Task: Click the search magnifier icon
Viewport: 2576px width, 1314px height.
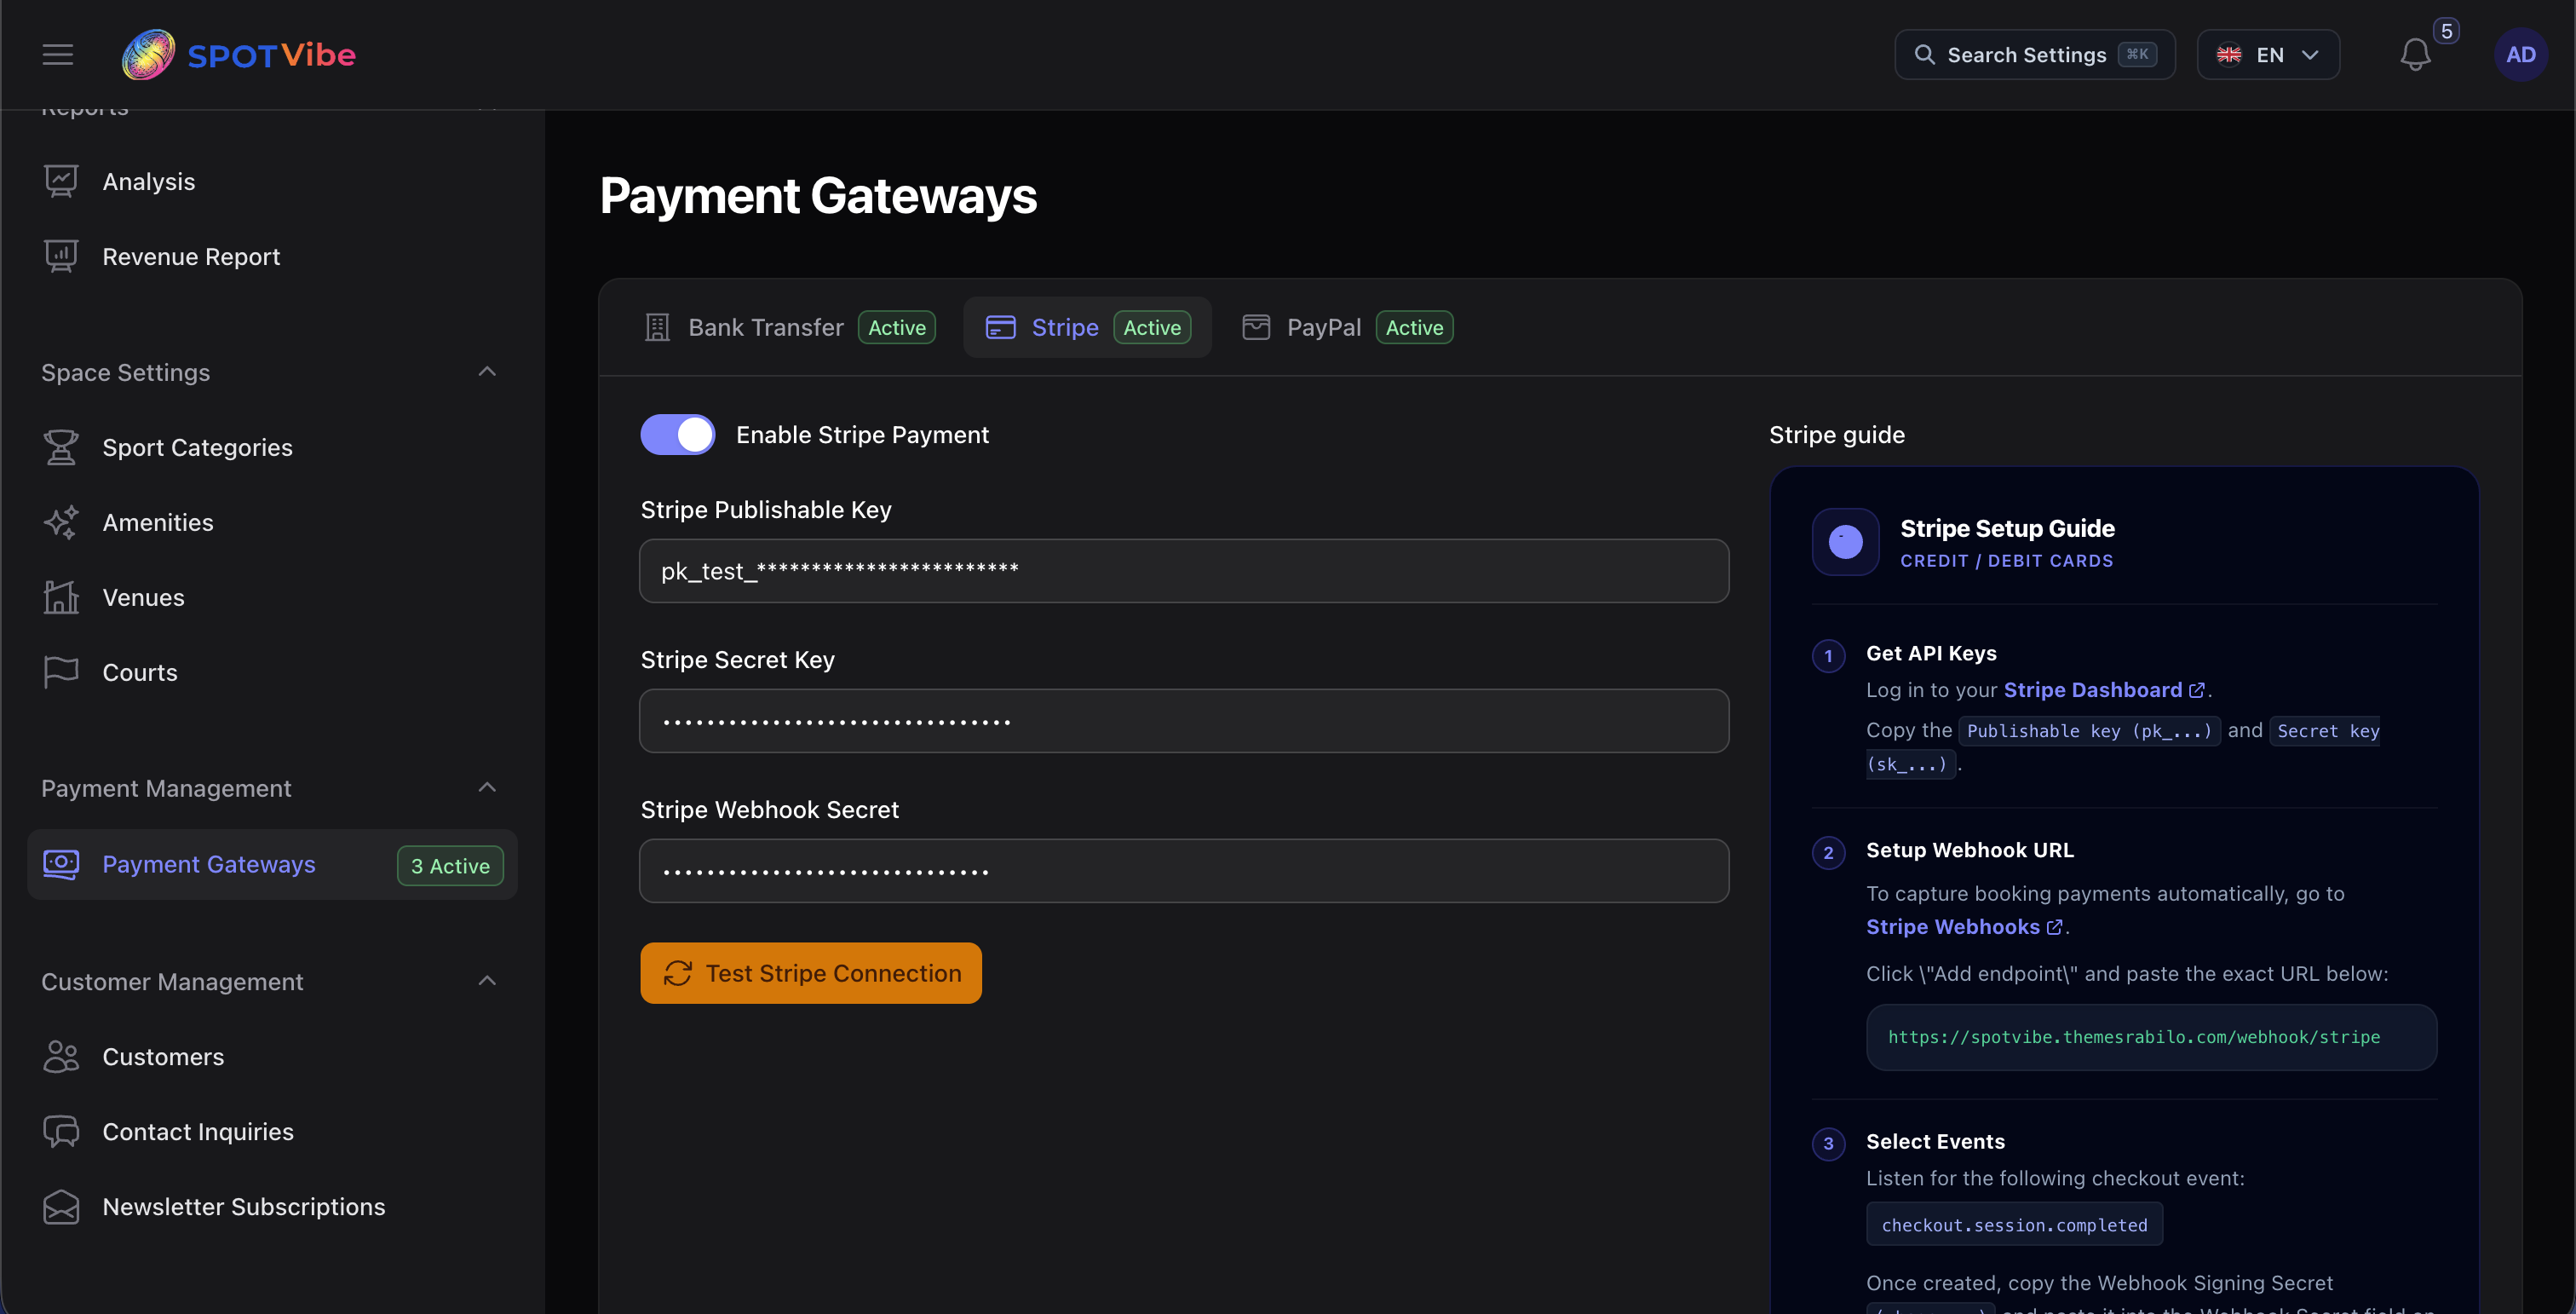Action: point(1924,54)
